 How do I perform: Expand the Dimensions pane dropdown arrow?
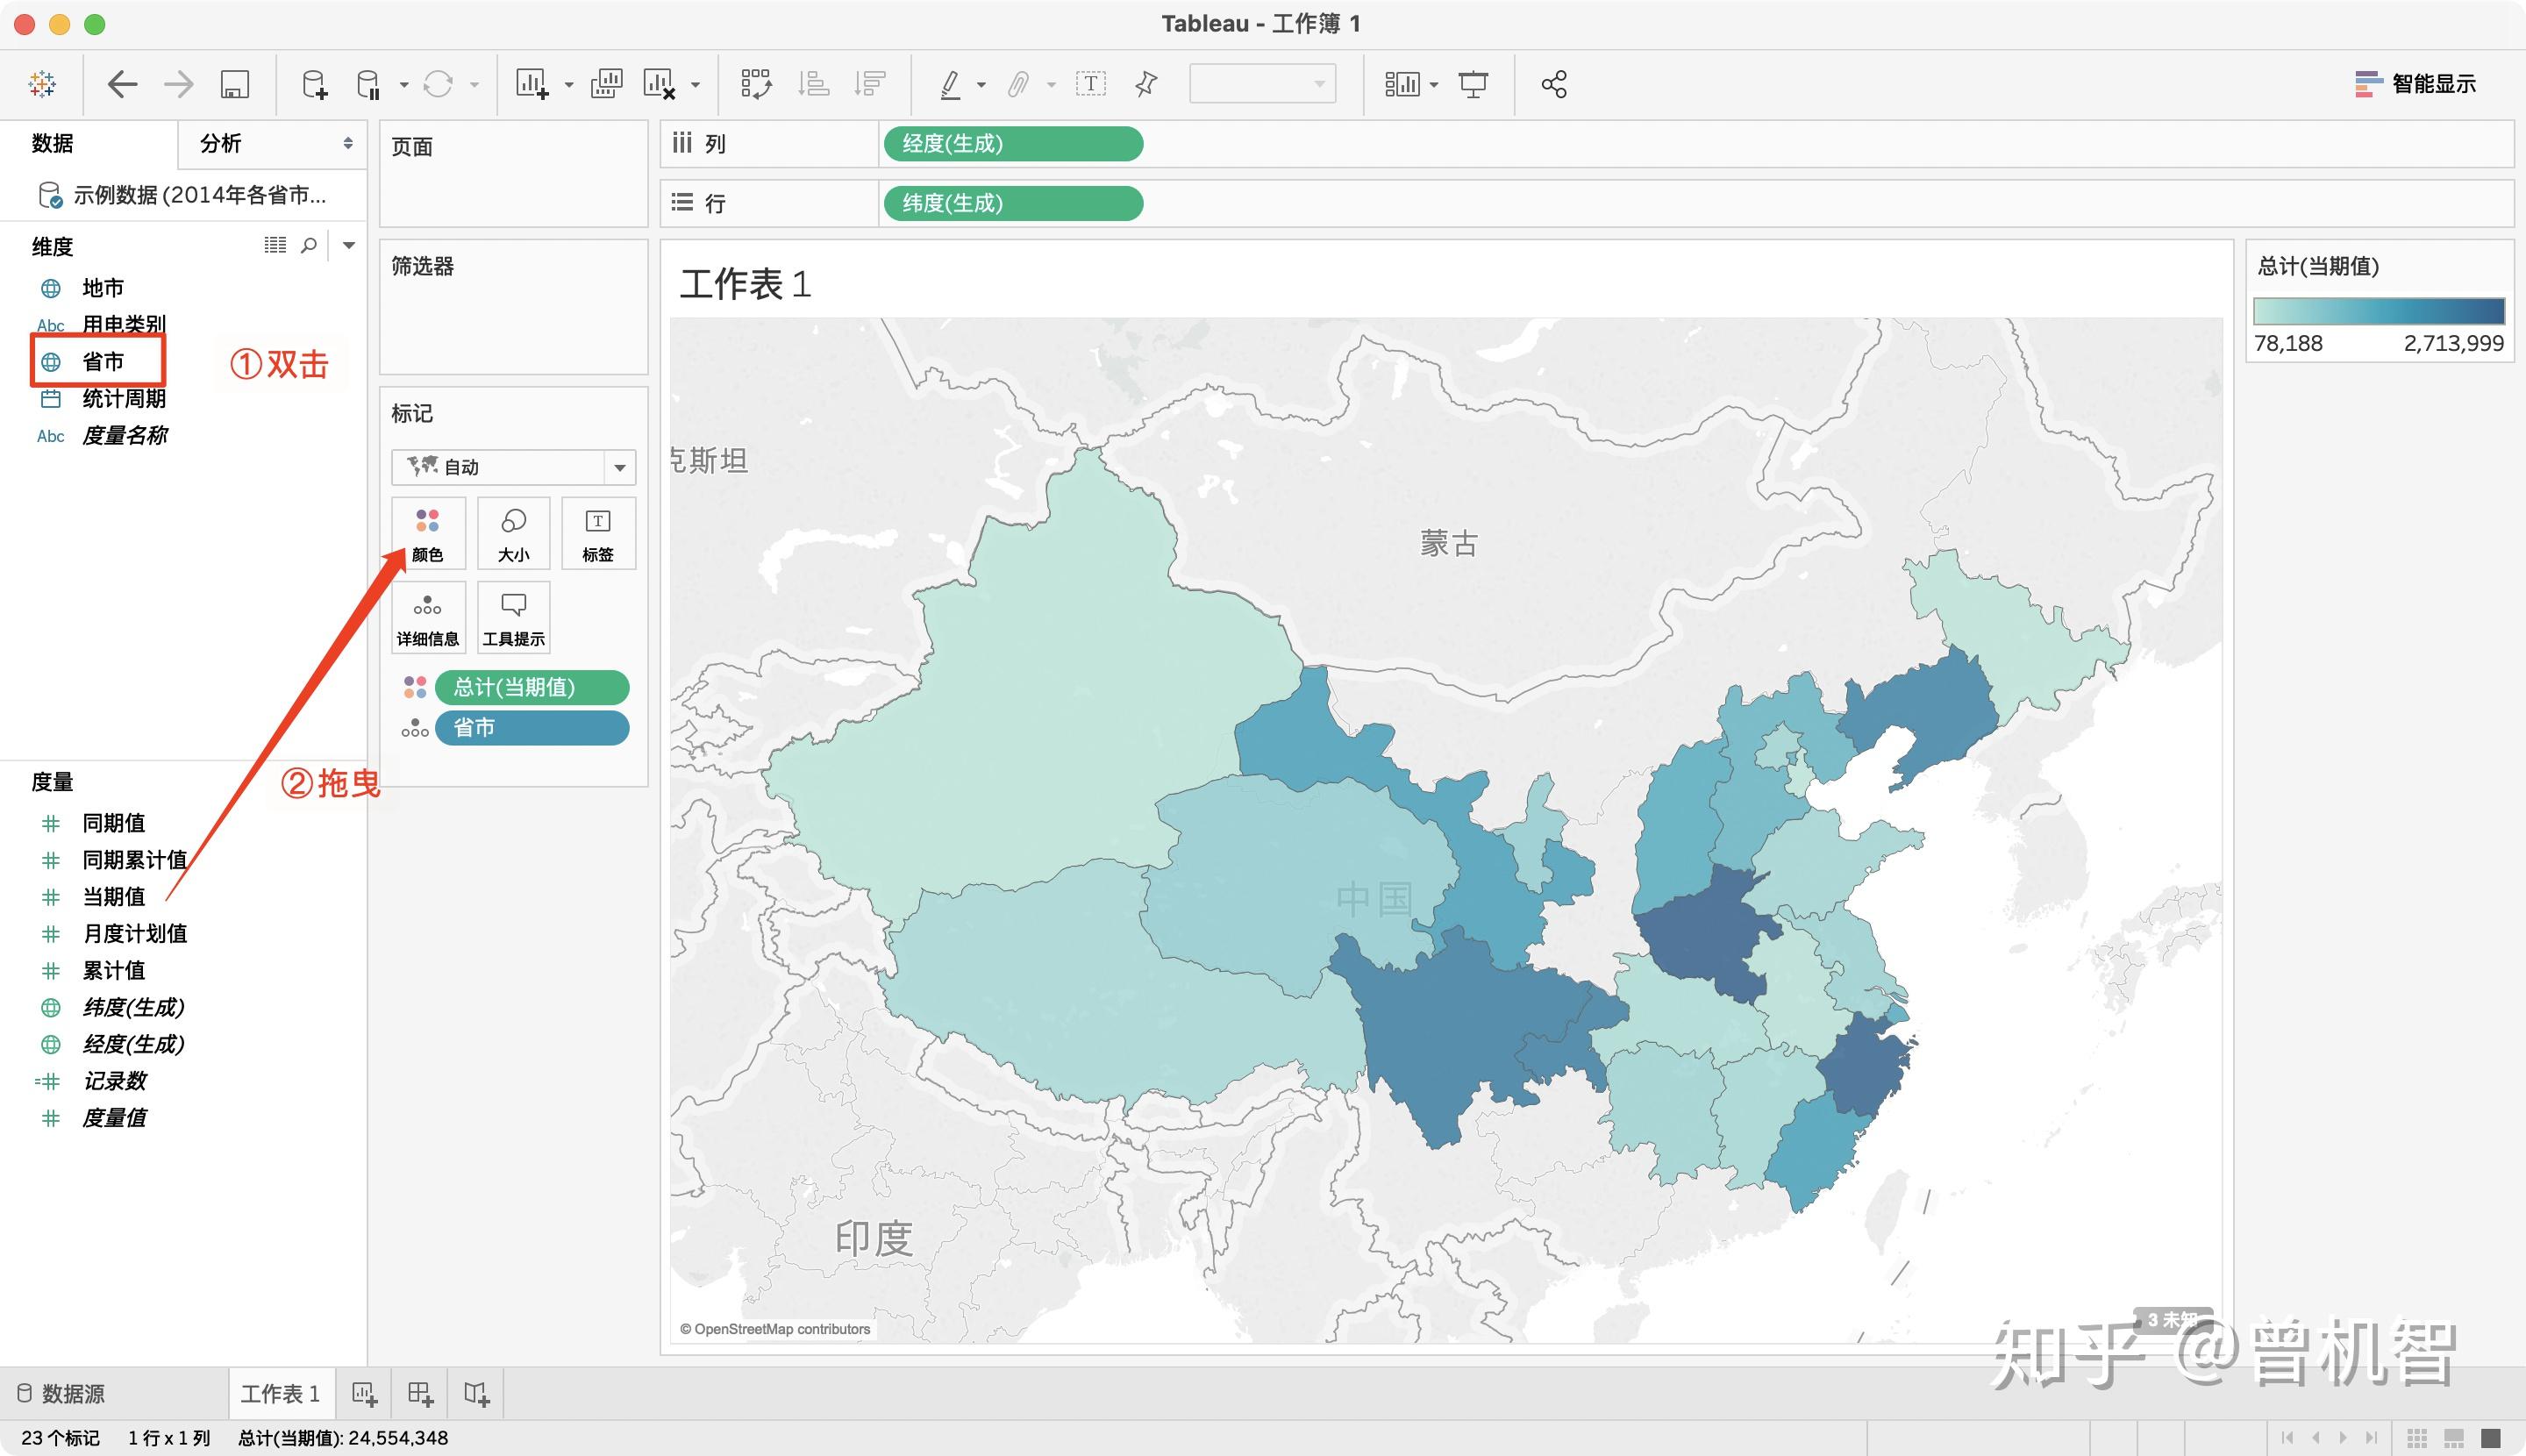349,245
